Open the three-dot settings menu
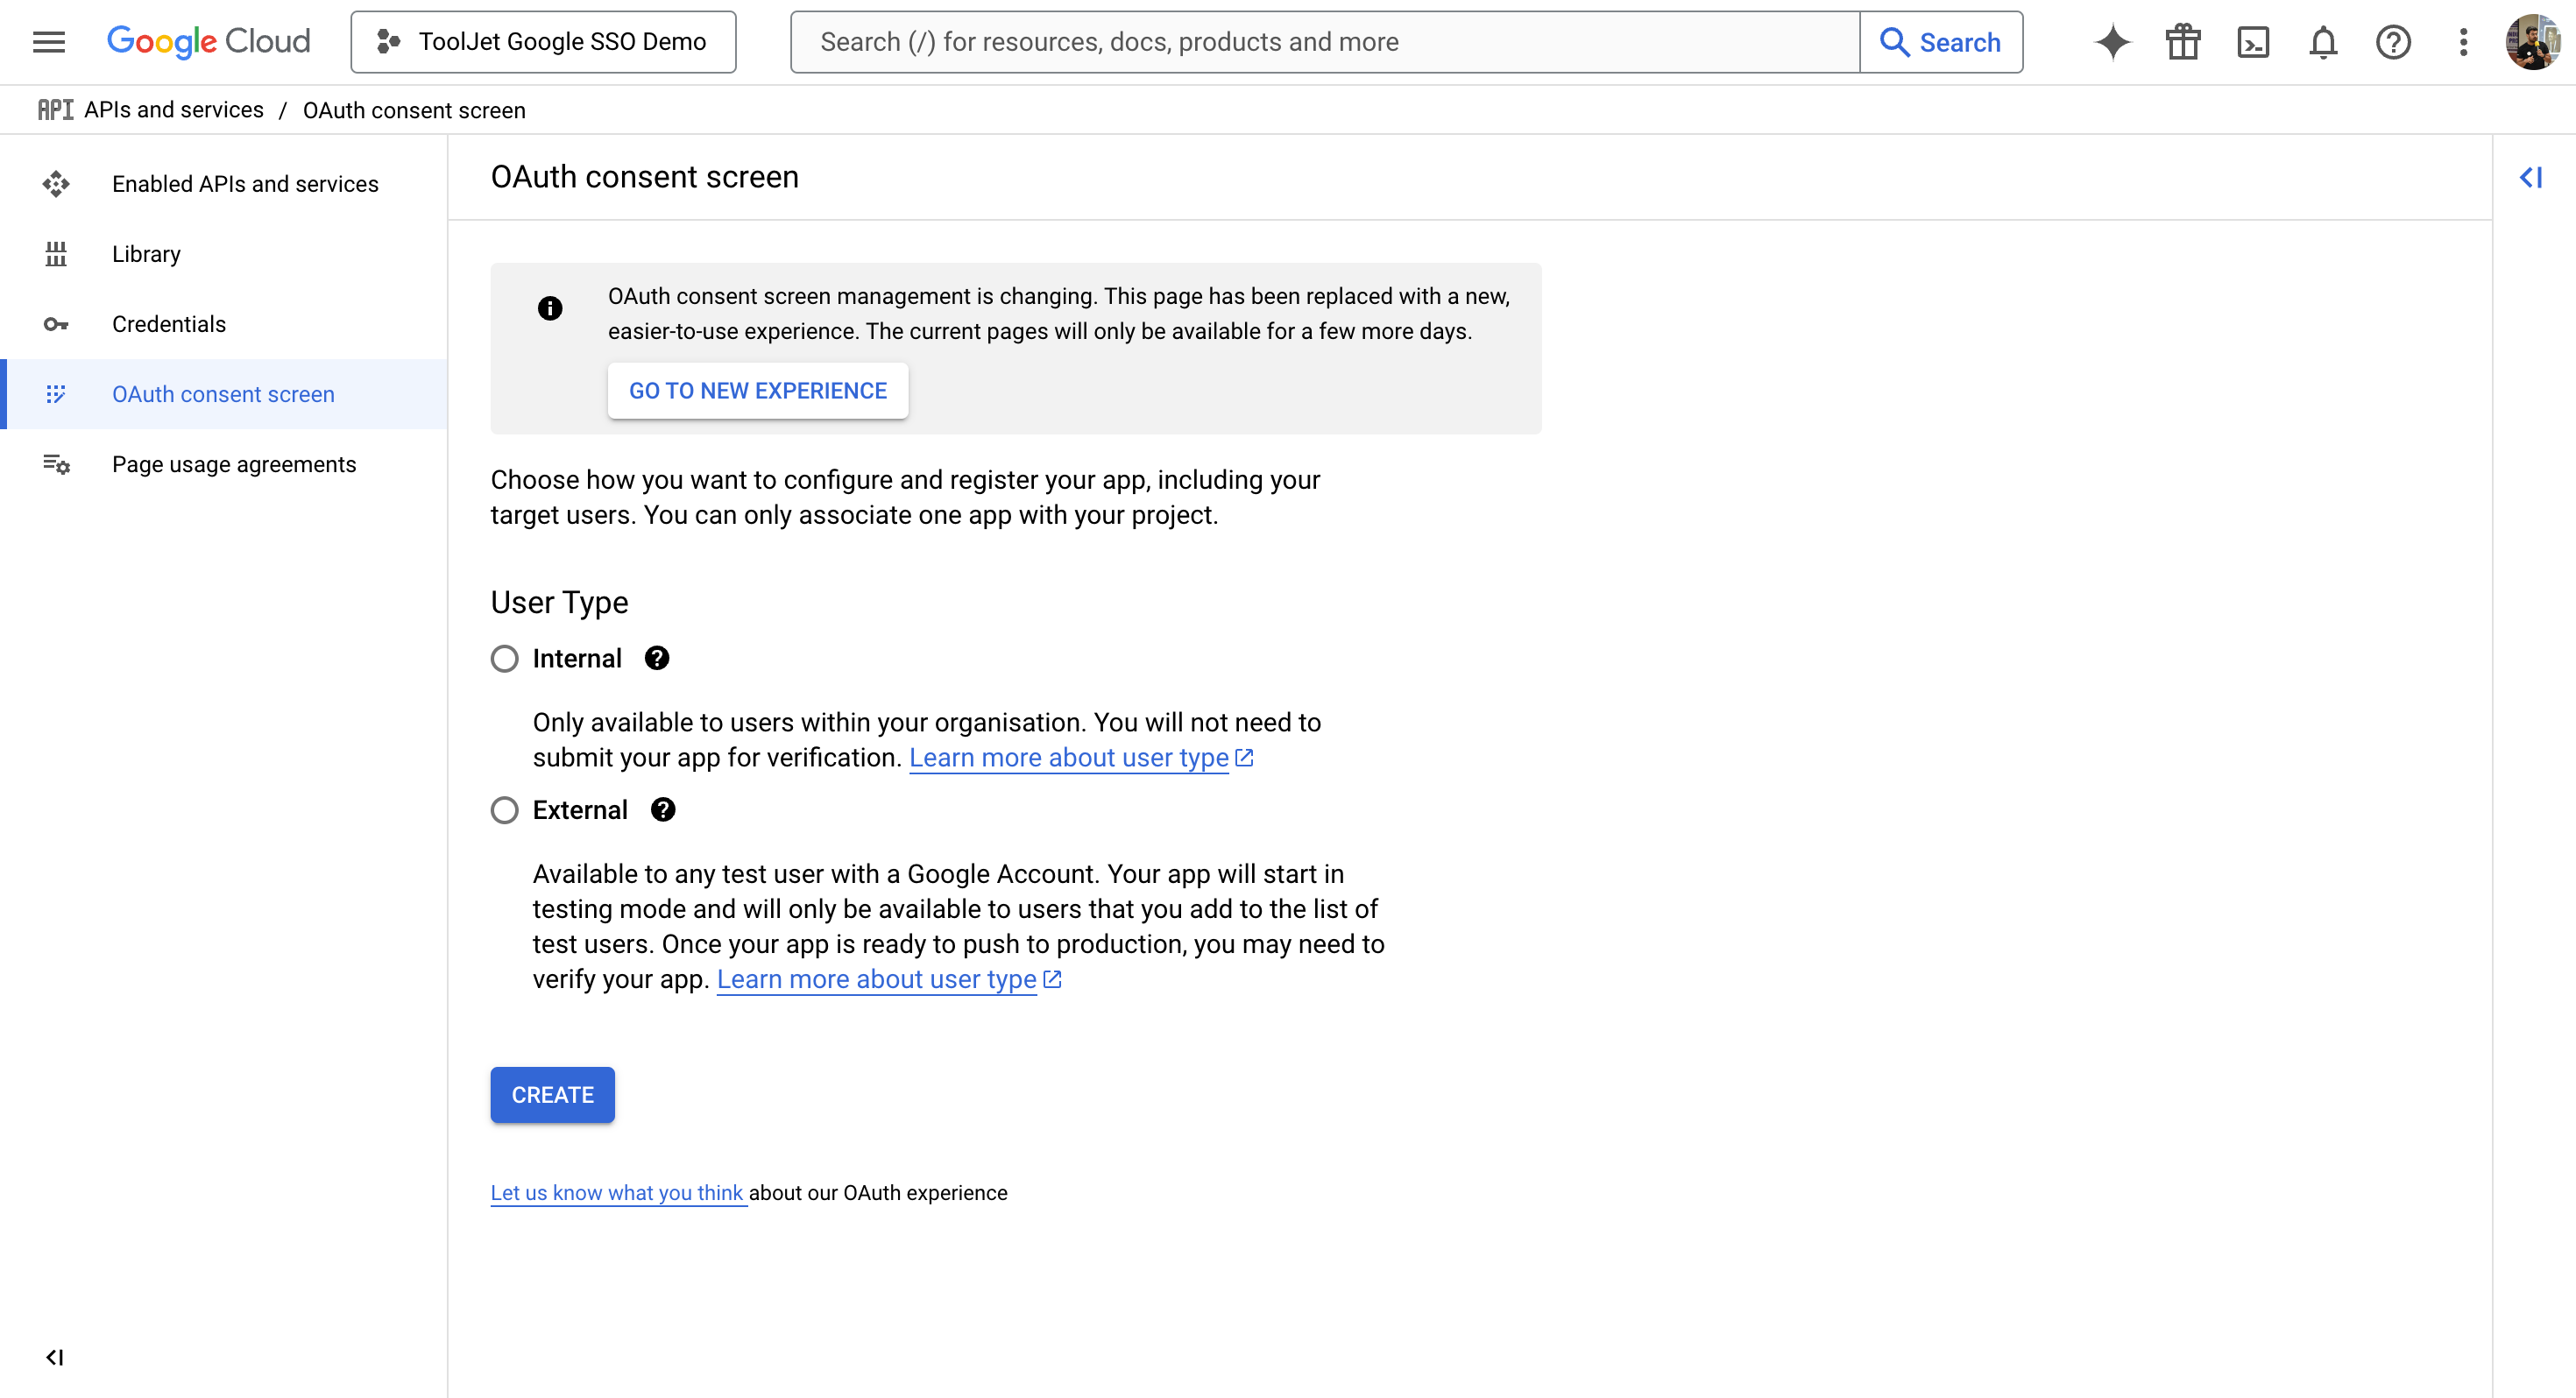This screenshot has width=2576, height=1398. [2463, 42]
